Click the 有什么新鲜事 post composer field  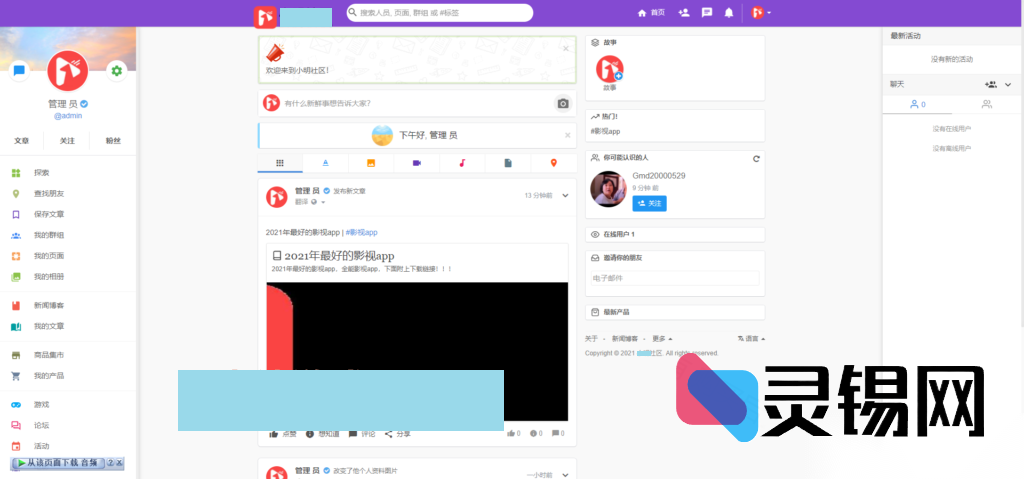tap(418, 103)
